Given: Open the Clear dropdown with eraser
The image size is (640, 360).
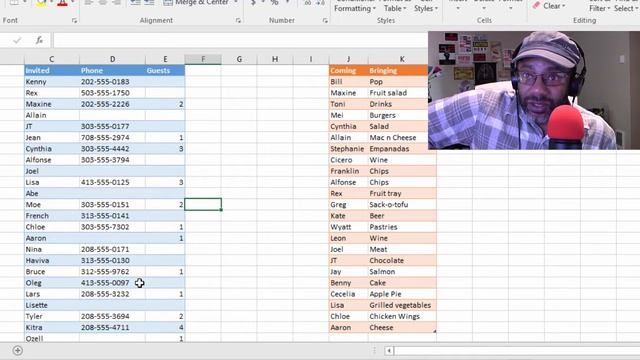Looking at the screenshot, I should (x=549, y=6).
